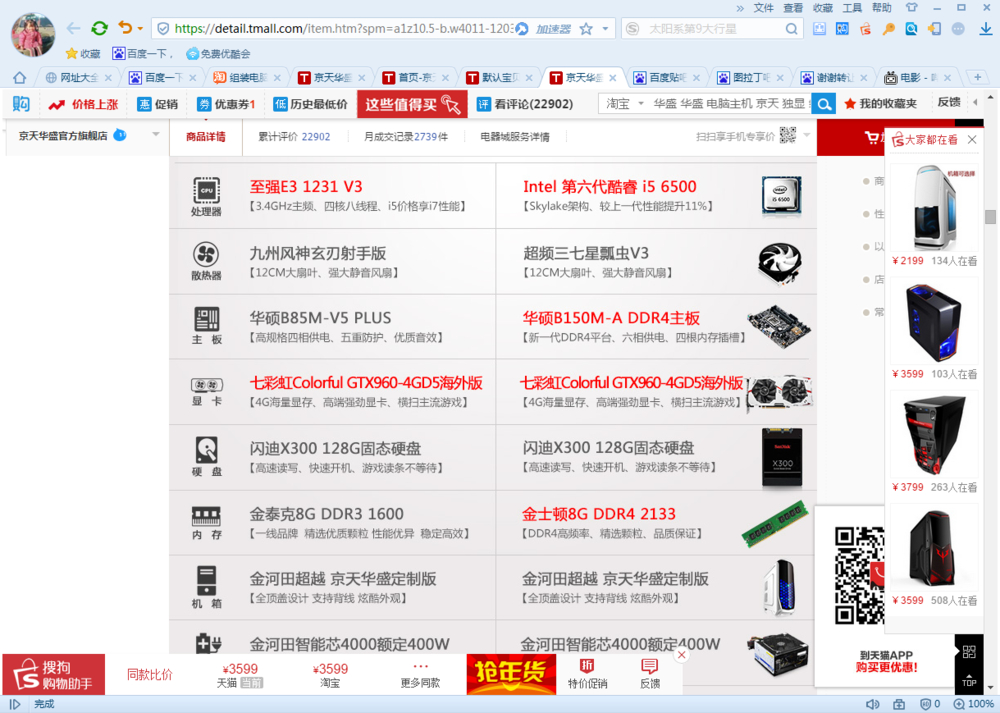
Task: Open the password key extension icon
Action: tap(888, 29)
